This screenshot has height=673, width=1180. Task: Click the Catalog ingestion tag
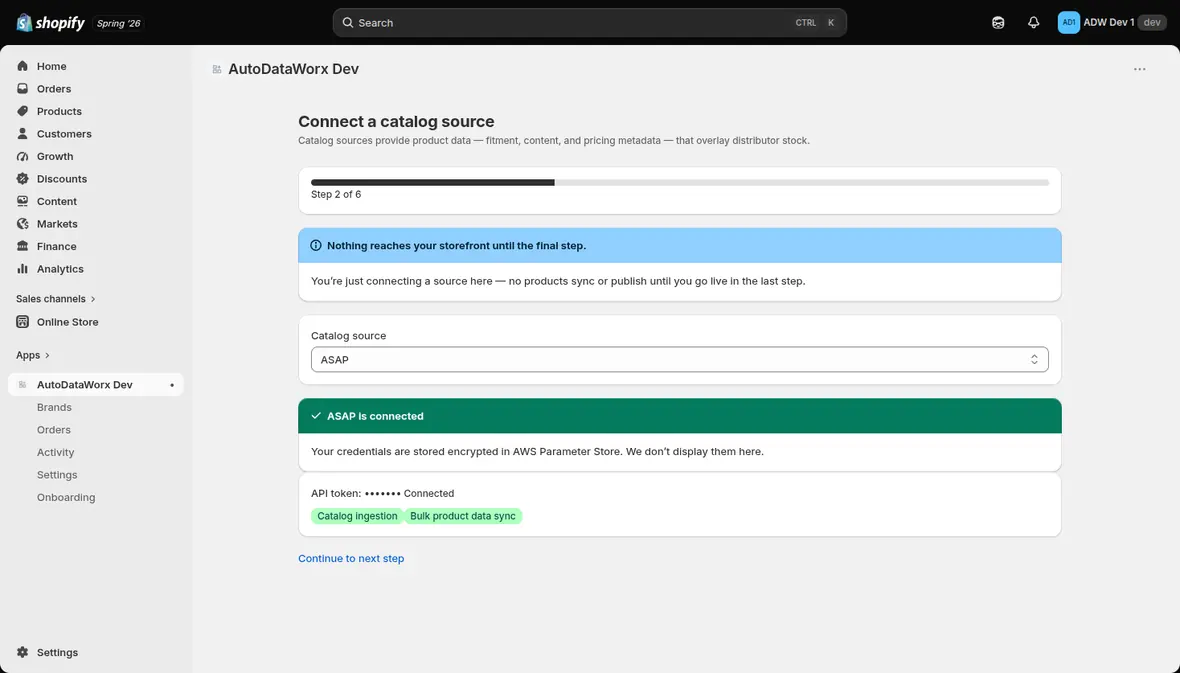pos(357,516)
